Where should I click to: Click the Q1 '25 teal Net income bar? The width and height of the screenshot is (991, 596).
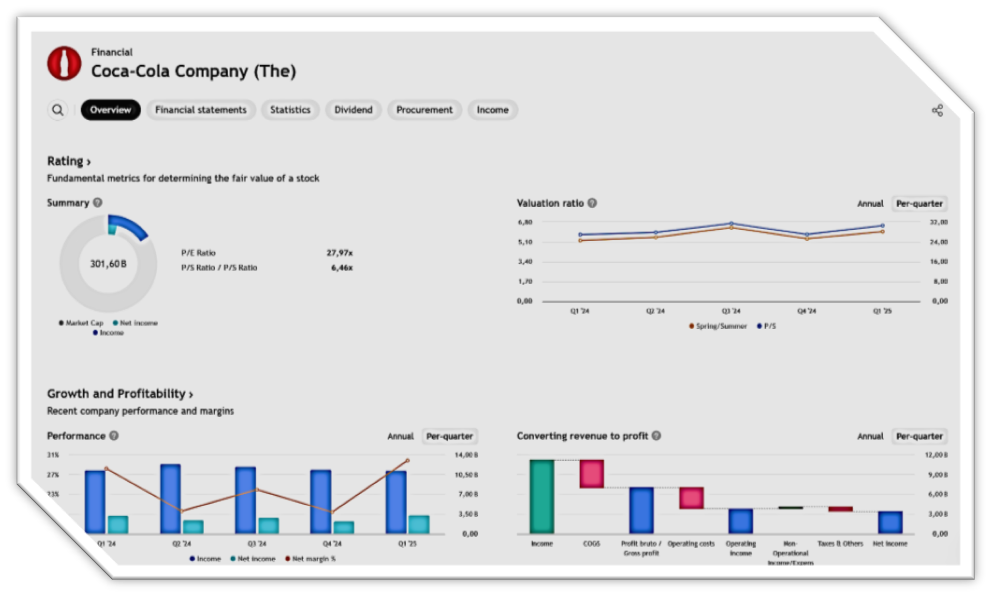click(x=418, y=525)
